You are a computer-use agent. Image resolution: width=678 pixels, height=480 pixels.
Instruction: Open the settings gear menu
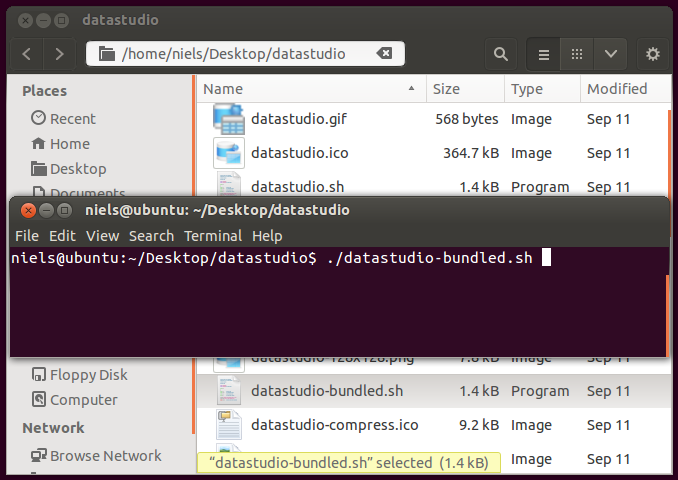pyautogui.click(x=653, y=54)
